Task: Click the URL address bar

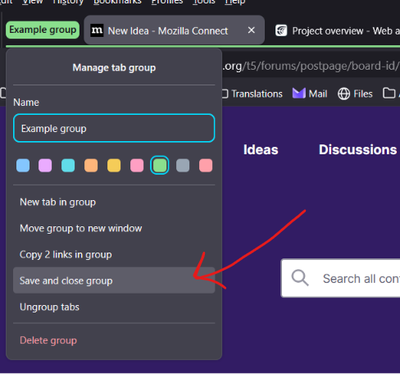Action: 310,66
